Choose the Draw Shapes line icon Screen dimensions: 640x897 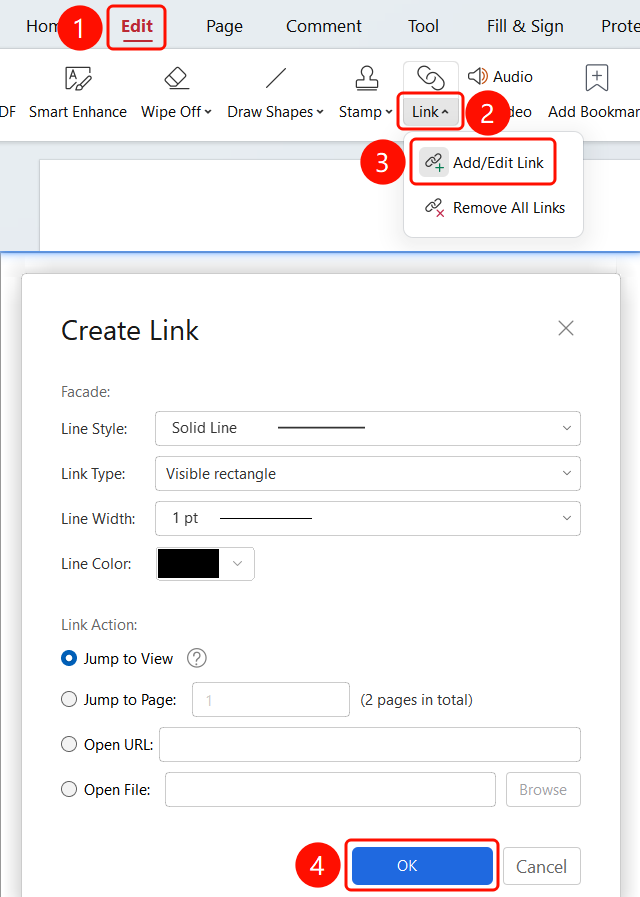(x=276, y=78)
